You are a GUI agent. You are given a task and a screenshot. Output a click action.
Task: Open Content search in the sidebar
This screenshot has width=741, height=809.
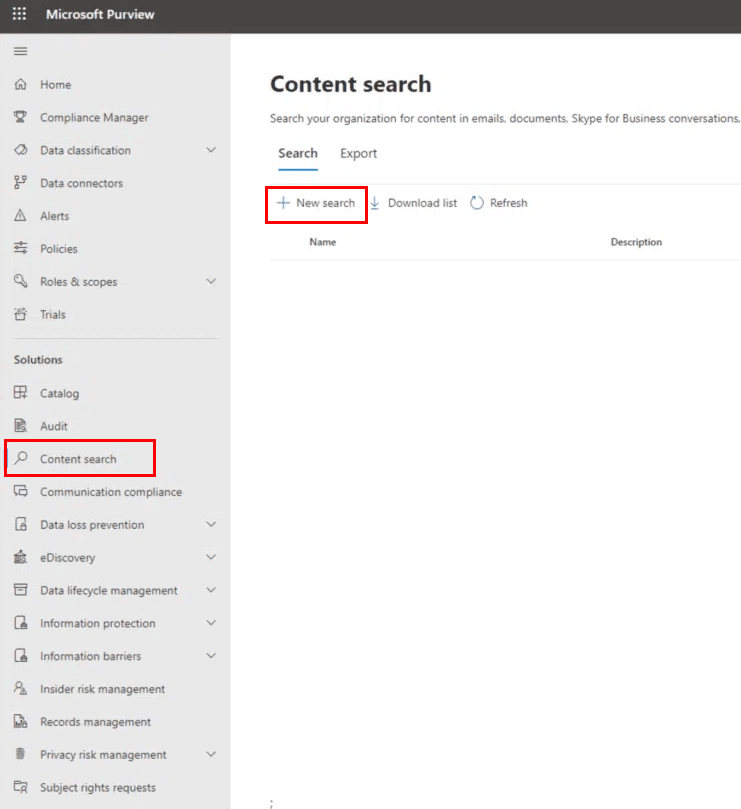(78, 459)
